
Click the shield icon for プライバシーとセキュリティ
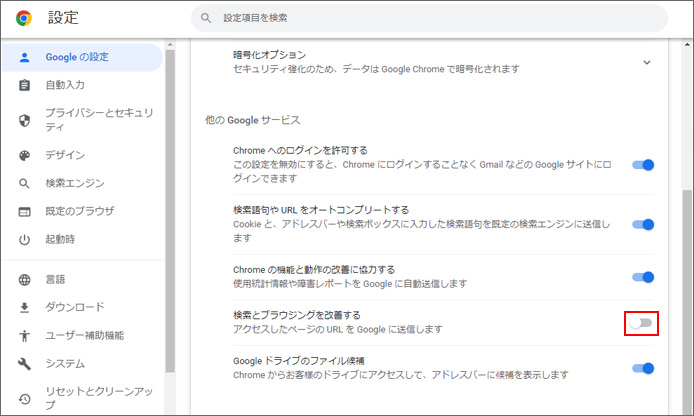[x=24, y=120]
